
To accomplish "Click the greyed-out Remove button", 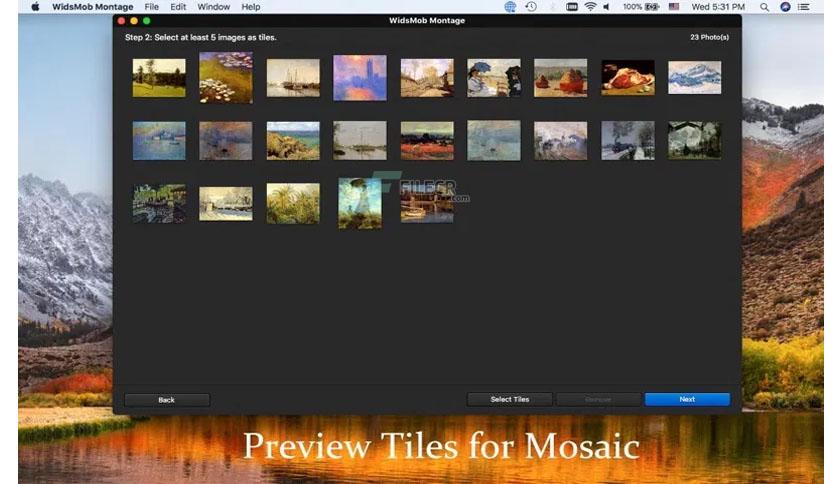I will (598, 399).
